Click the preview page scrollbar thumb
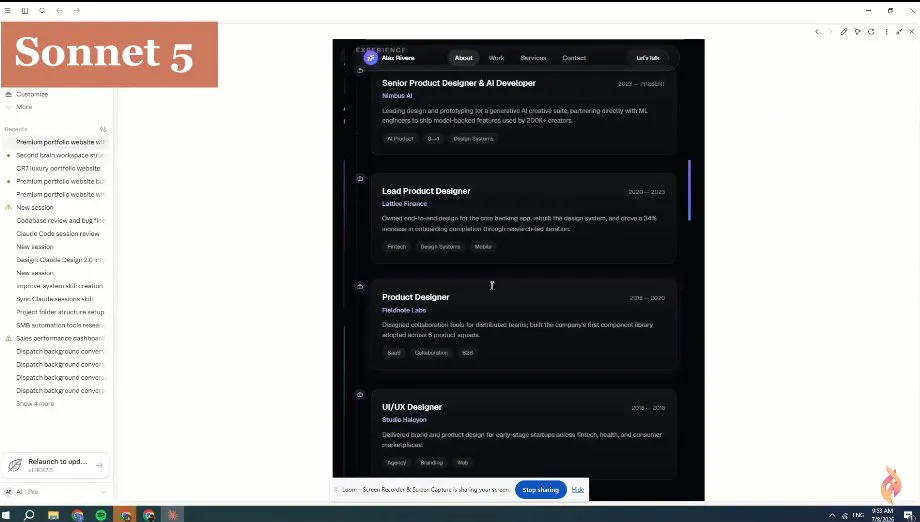The width and height of the screenshot is (920, 522). pos(689,190)
